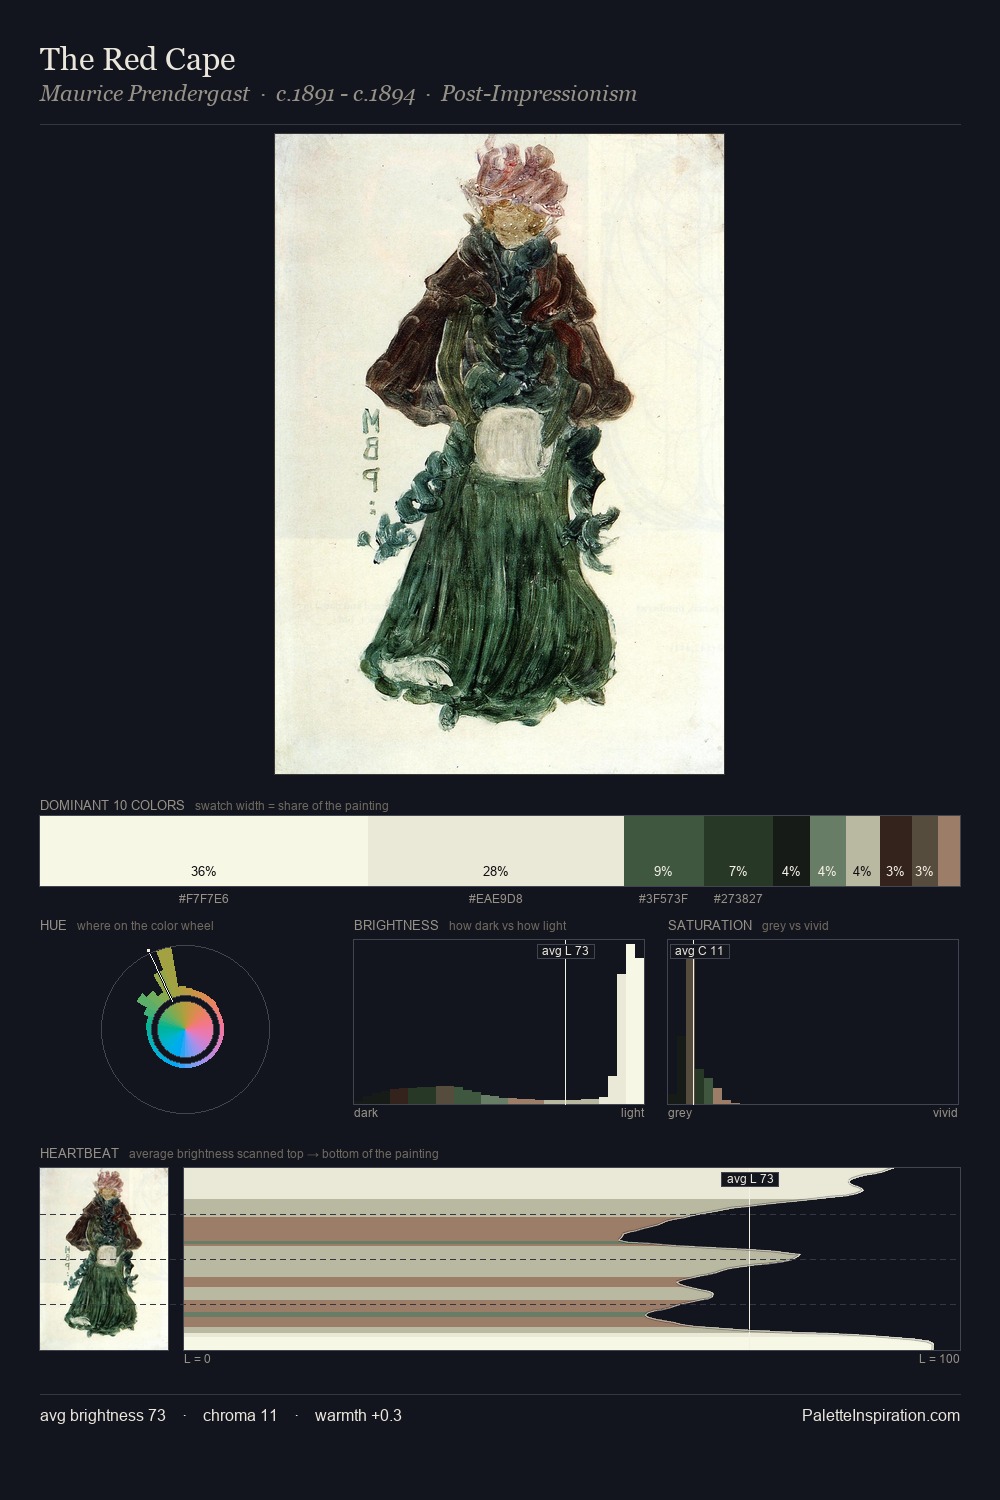Click the avg L 73 brightness label
This screenshot has height=1500, width=1000.
pos(565,951)
